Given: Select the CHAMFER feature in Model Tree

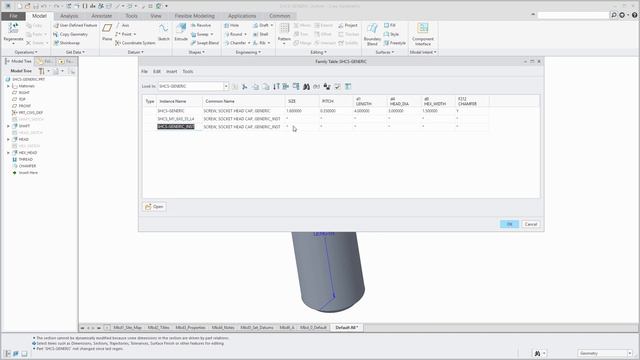Looking at the screenshot, I should [27, 166].
